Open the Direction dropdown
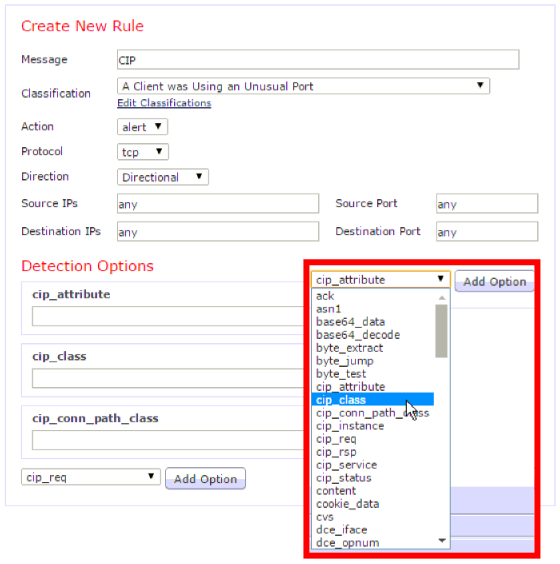Image resolution: width=560 pixels, height=564 pixels. click(x=163, y=177)
